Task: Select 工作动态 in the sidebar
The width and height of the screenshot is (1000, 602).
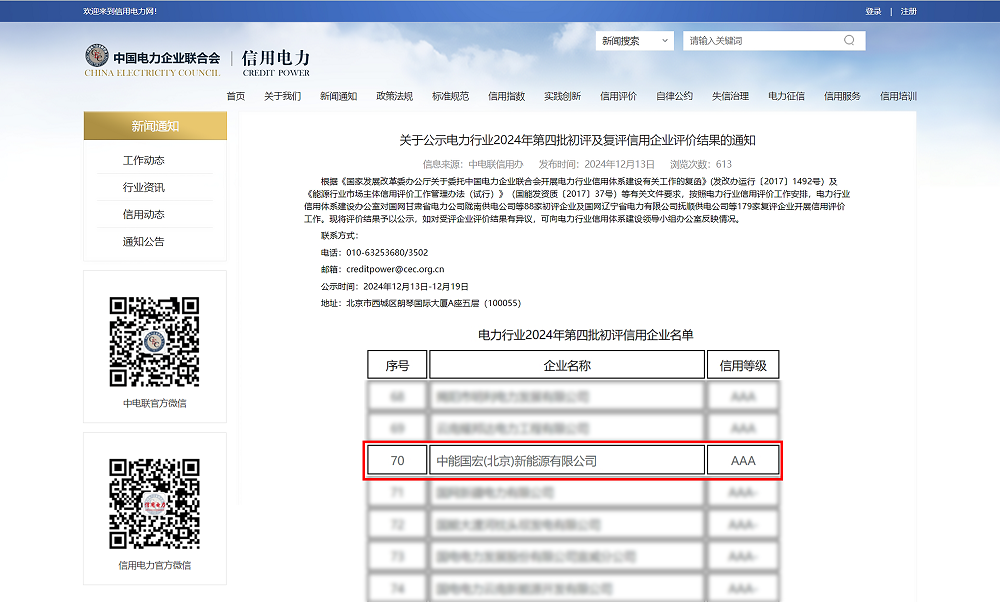Action: click(143, 160)
